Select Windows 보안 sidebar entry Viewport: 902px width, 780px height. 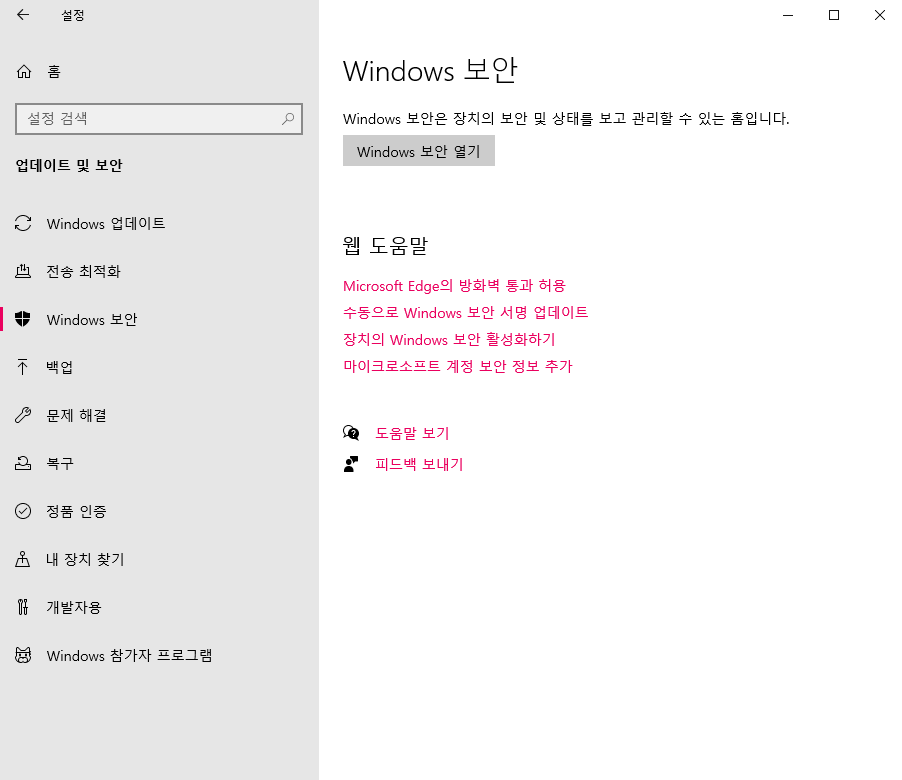pyautogui.click(x=159, y=319)
